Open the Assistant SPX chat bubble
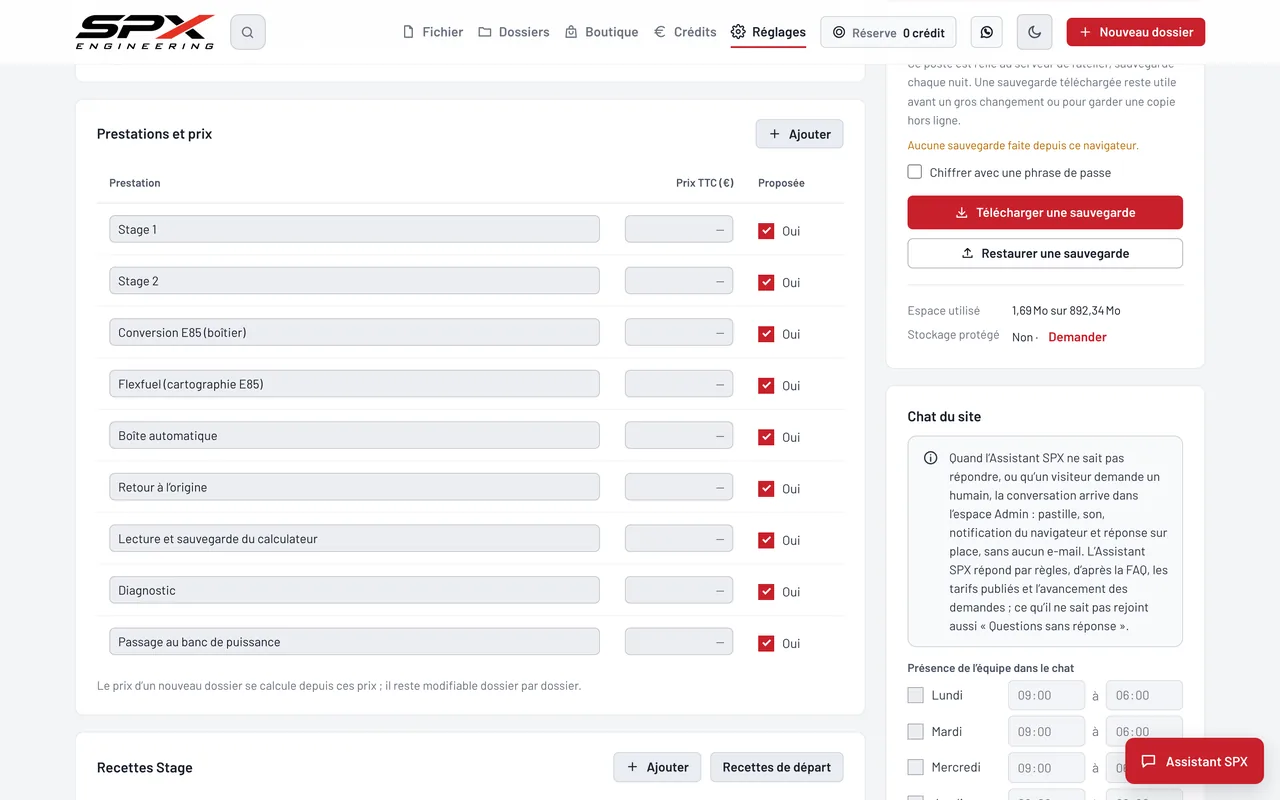This screenshot has width=1280, height=800. coord(1194,761)
